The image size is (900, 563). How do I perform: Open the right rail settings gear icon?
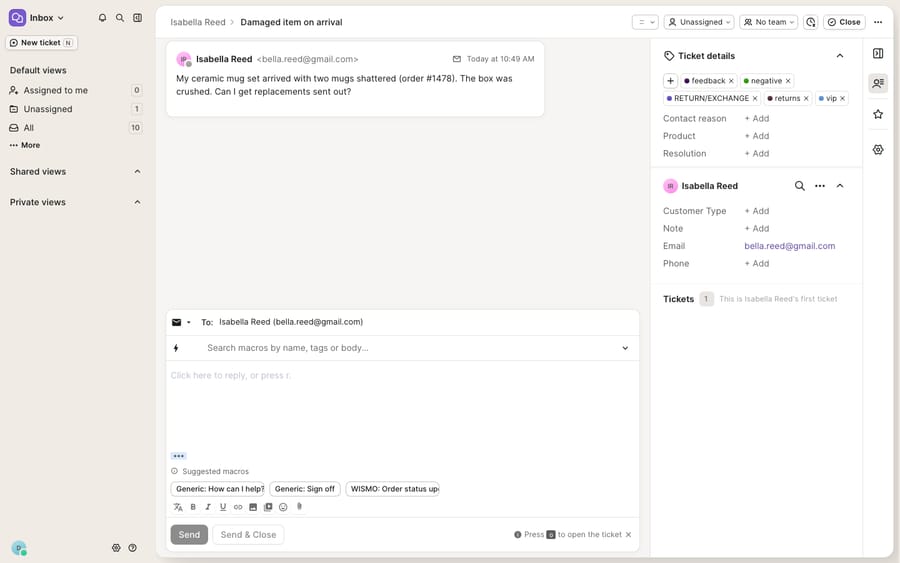tap(878, 150)
